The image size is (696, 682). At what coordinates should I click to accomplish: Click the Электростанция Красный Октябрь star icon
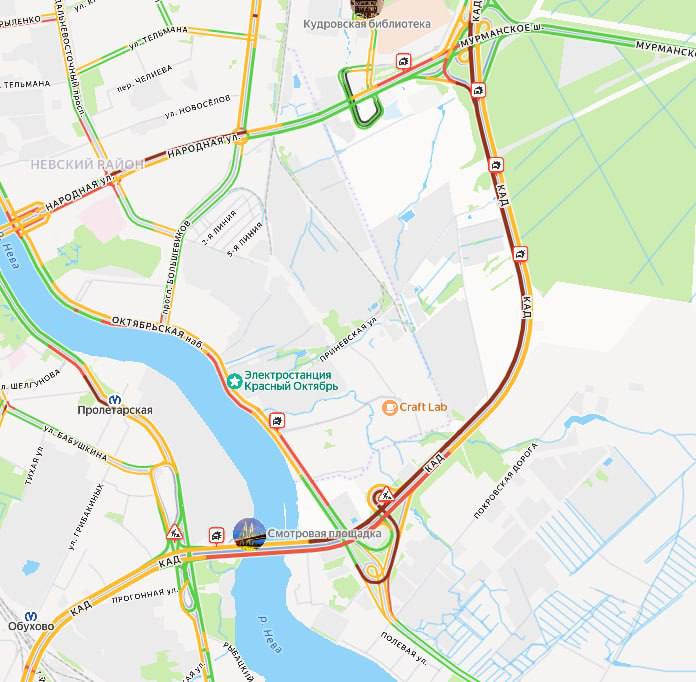click(x=234, y=381)
